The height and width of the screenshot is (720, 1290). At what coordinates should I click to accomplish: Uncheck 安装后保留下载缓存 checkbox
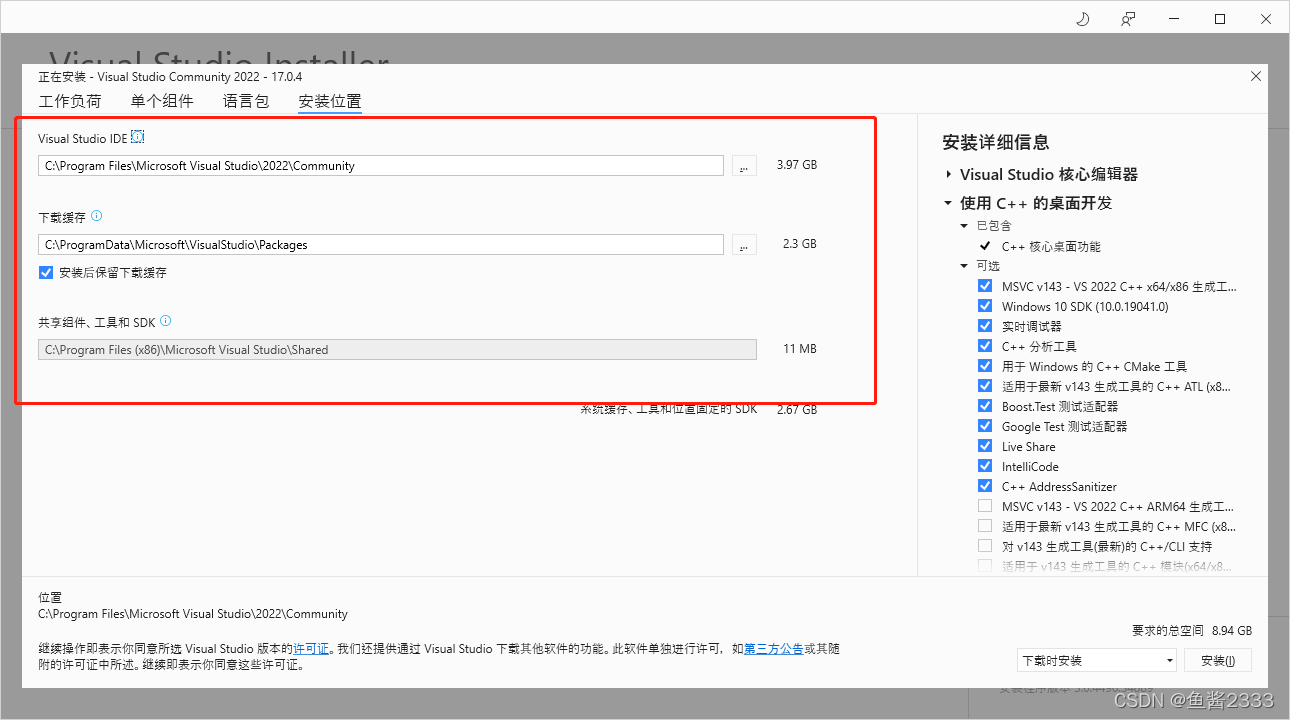(x=46, y=273)
